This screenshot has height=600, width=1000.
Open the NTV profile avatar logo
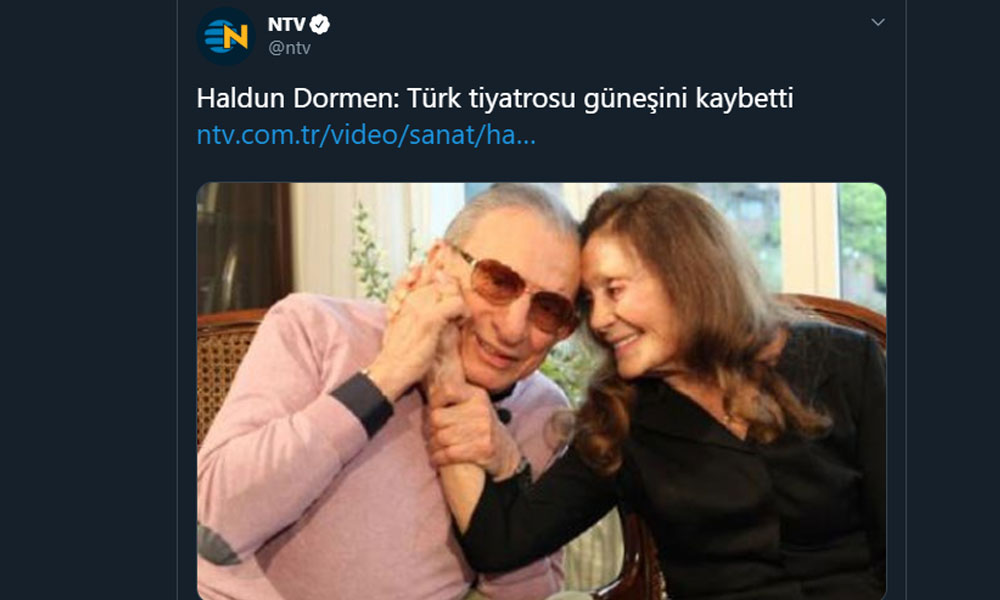click(x=225, y=36)
